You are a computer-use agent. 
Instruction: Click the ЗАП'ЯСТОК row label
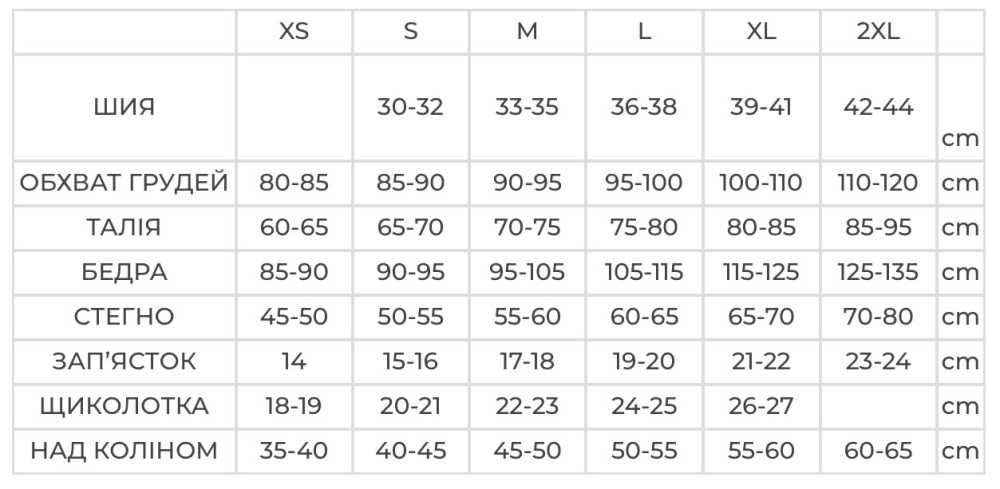(124, 361)
